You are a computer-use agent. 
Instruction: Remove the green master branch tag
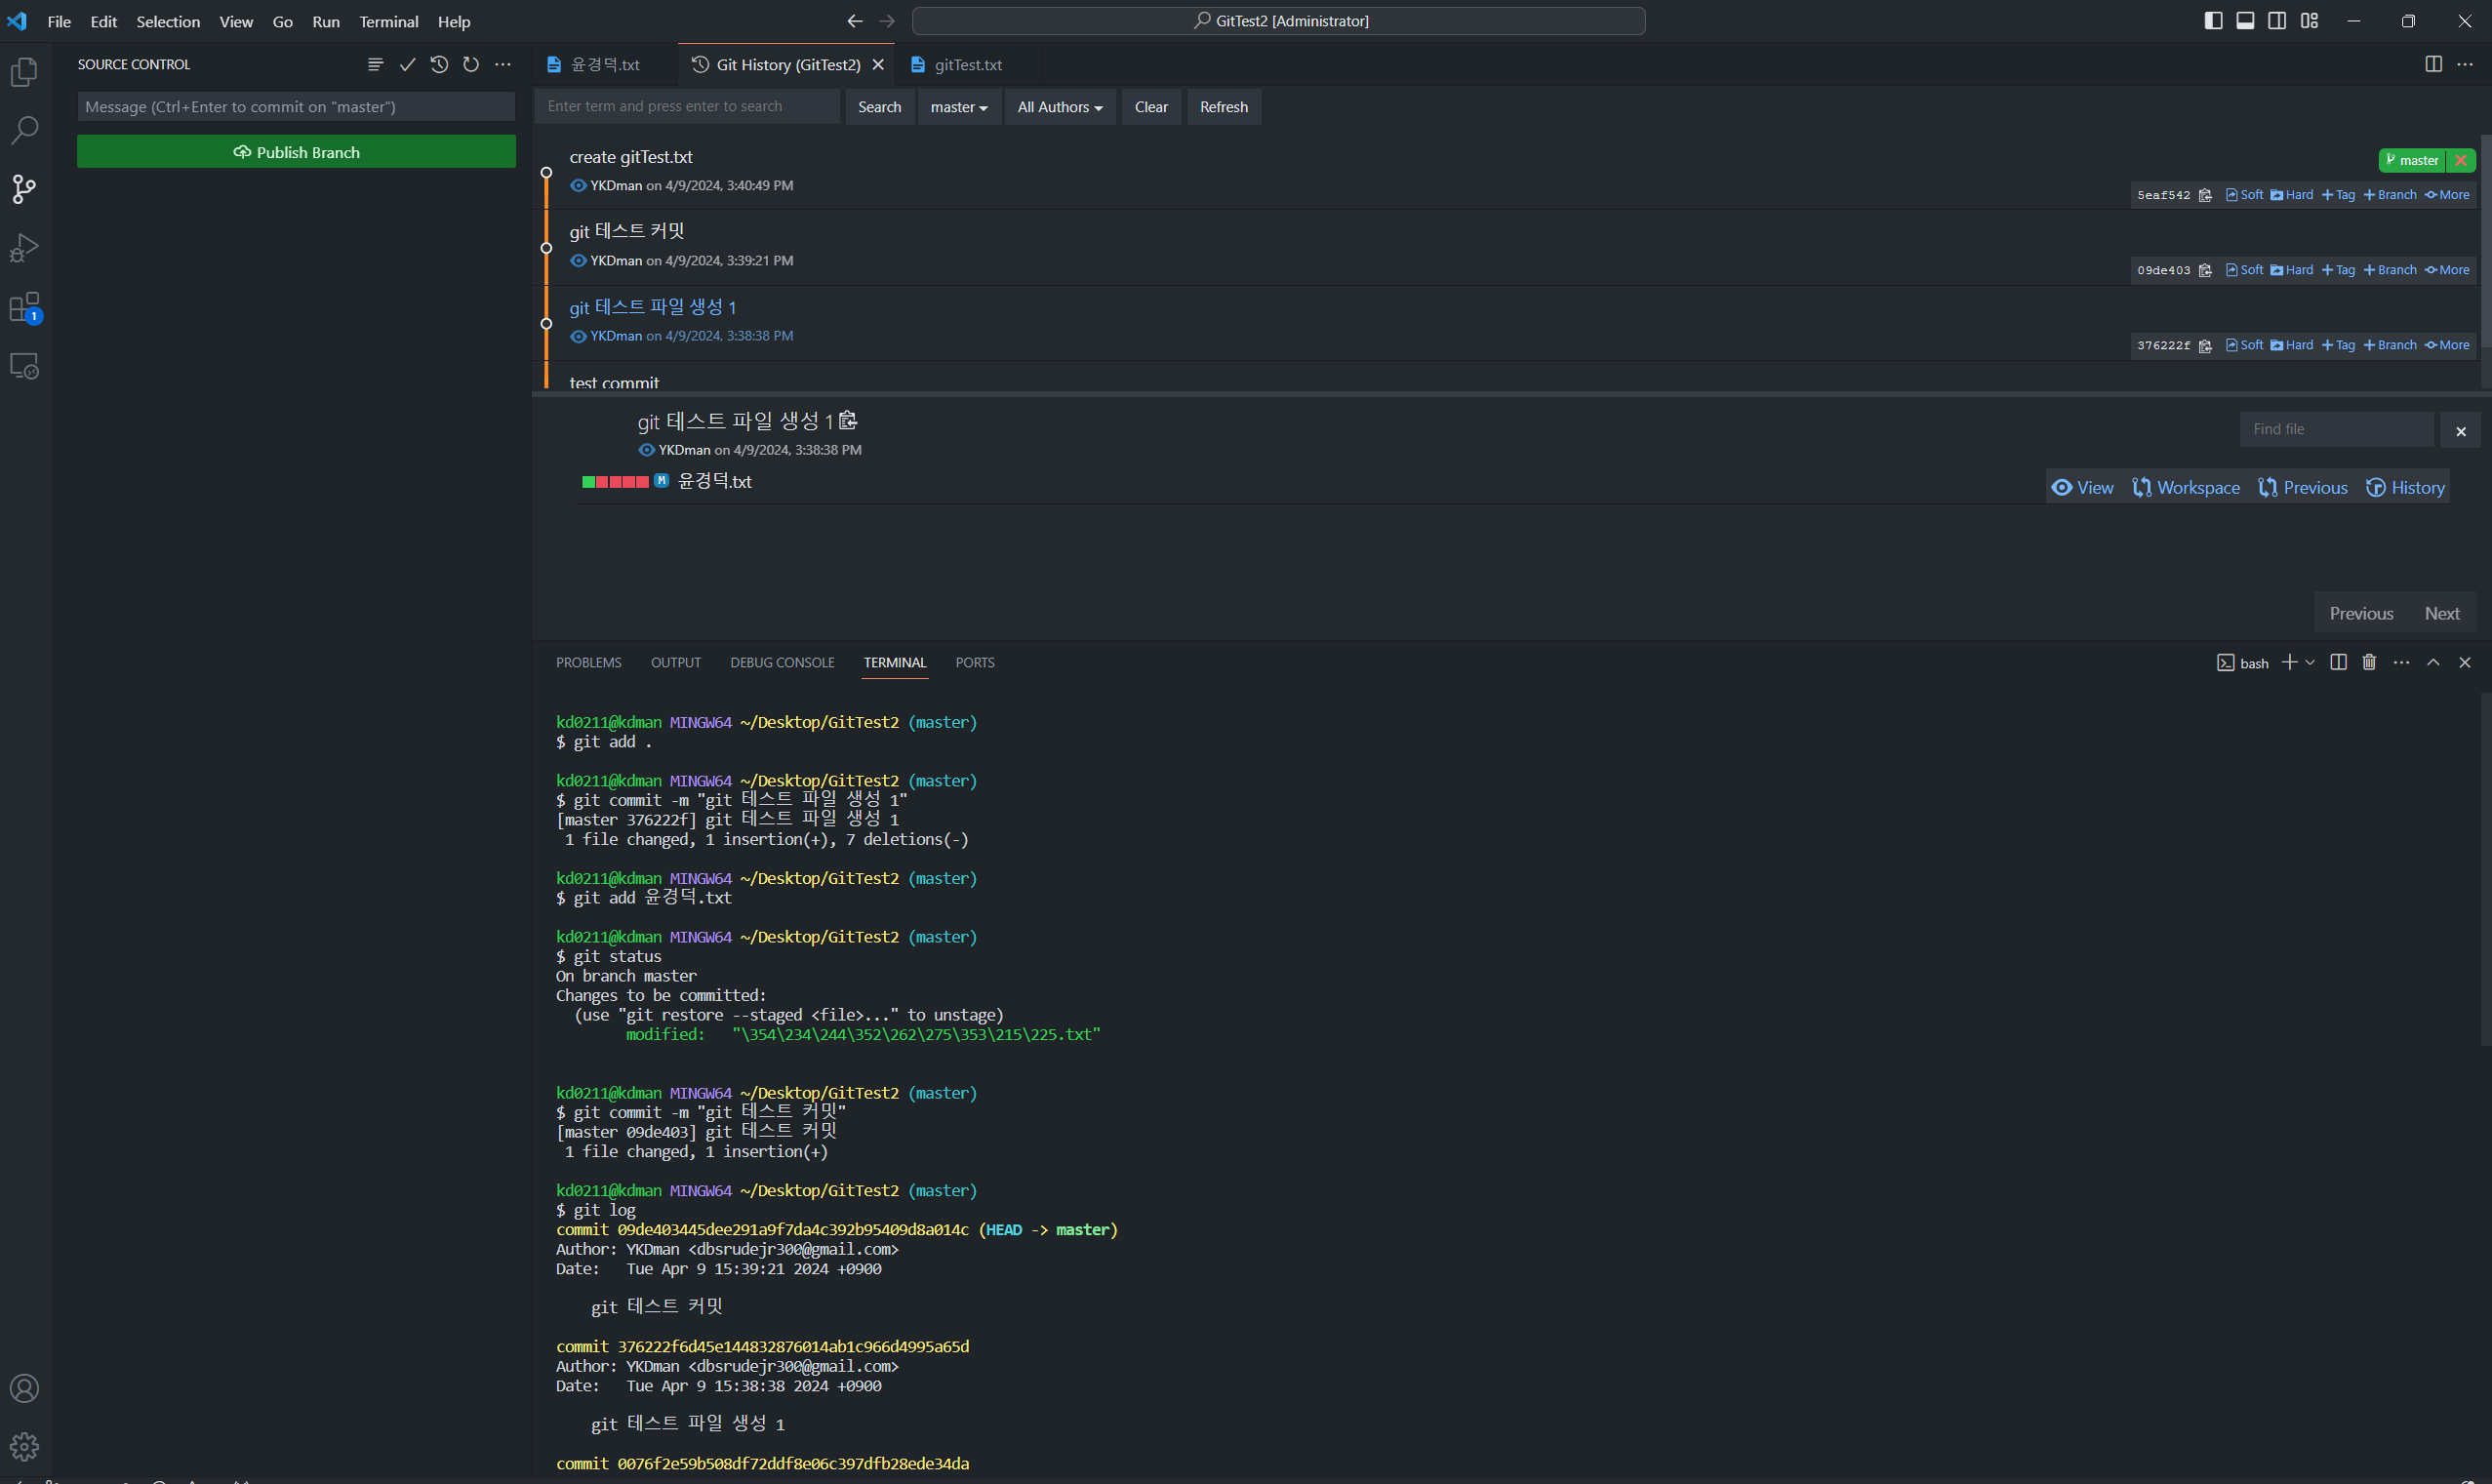pyautogui.click(x=2461, y=160)
